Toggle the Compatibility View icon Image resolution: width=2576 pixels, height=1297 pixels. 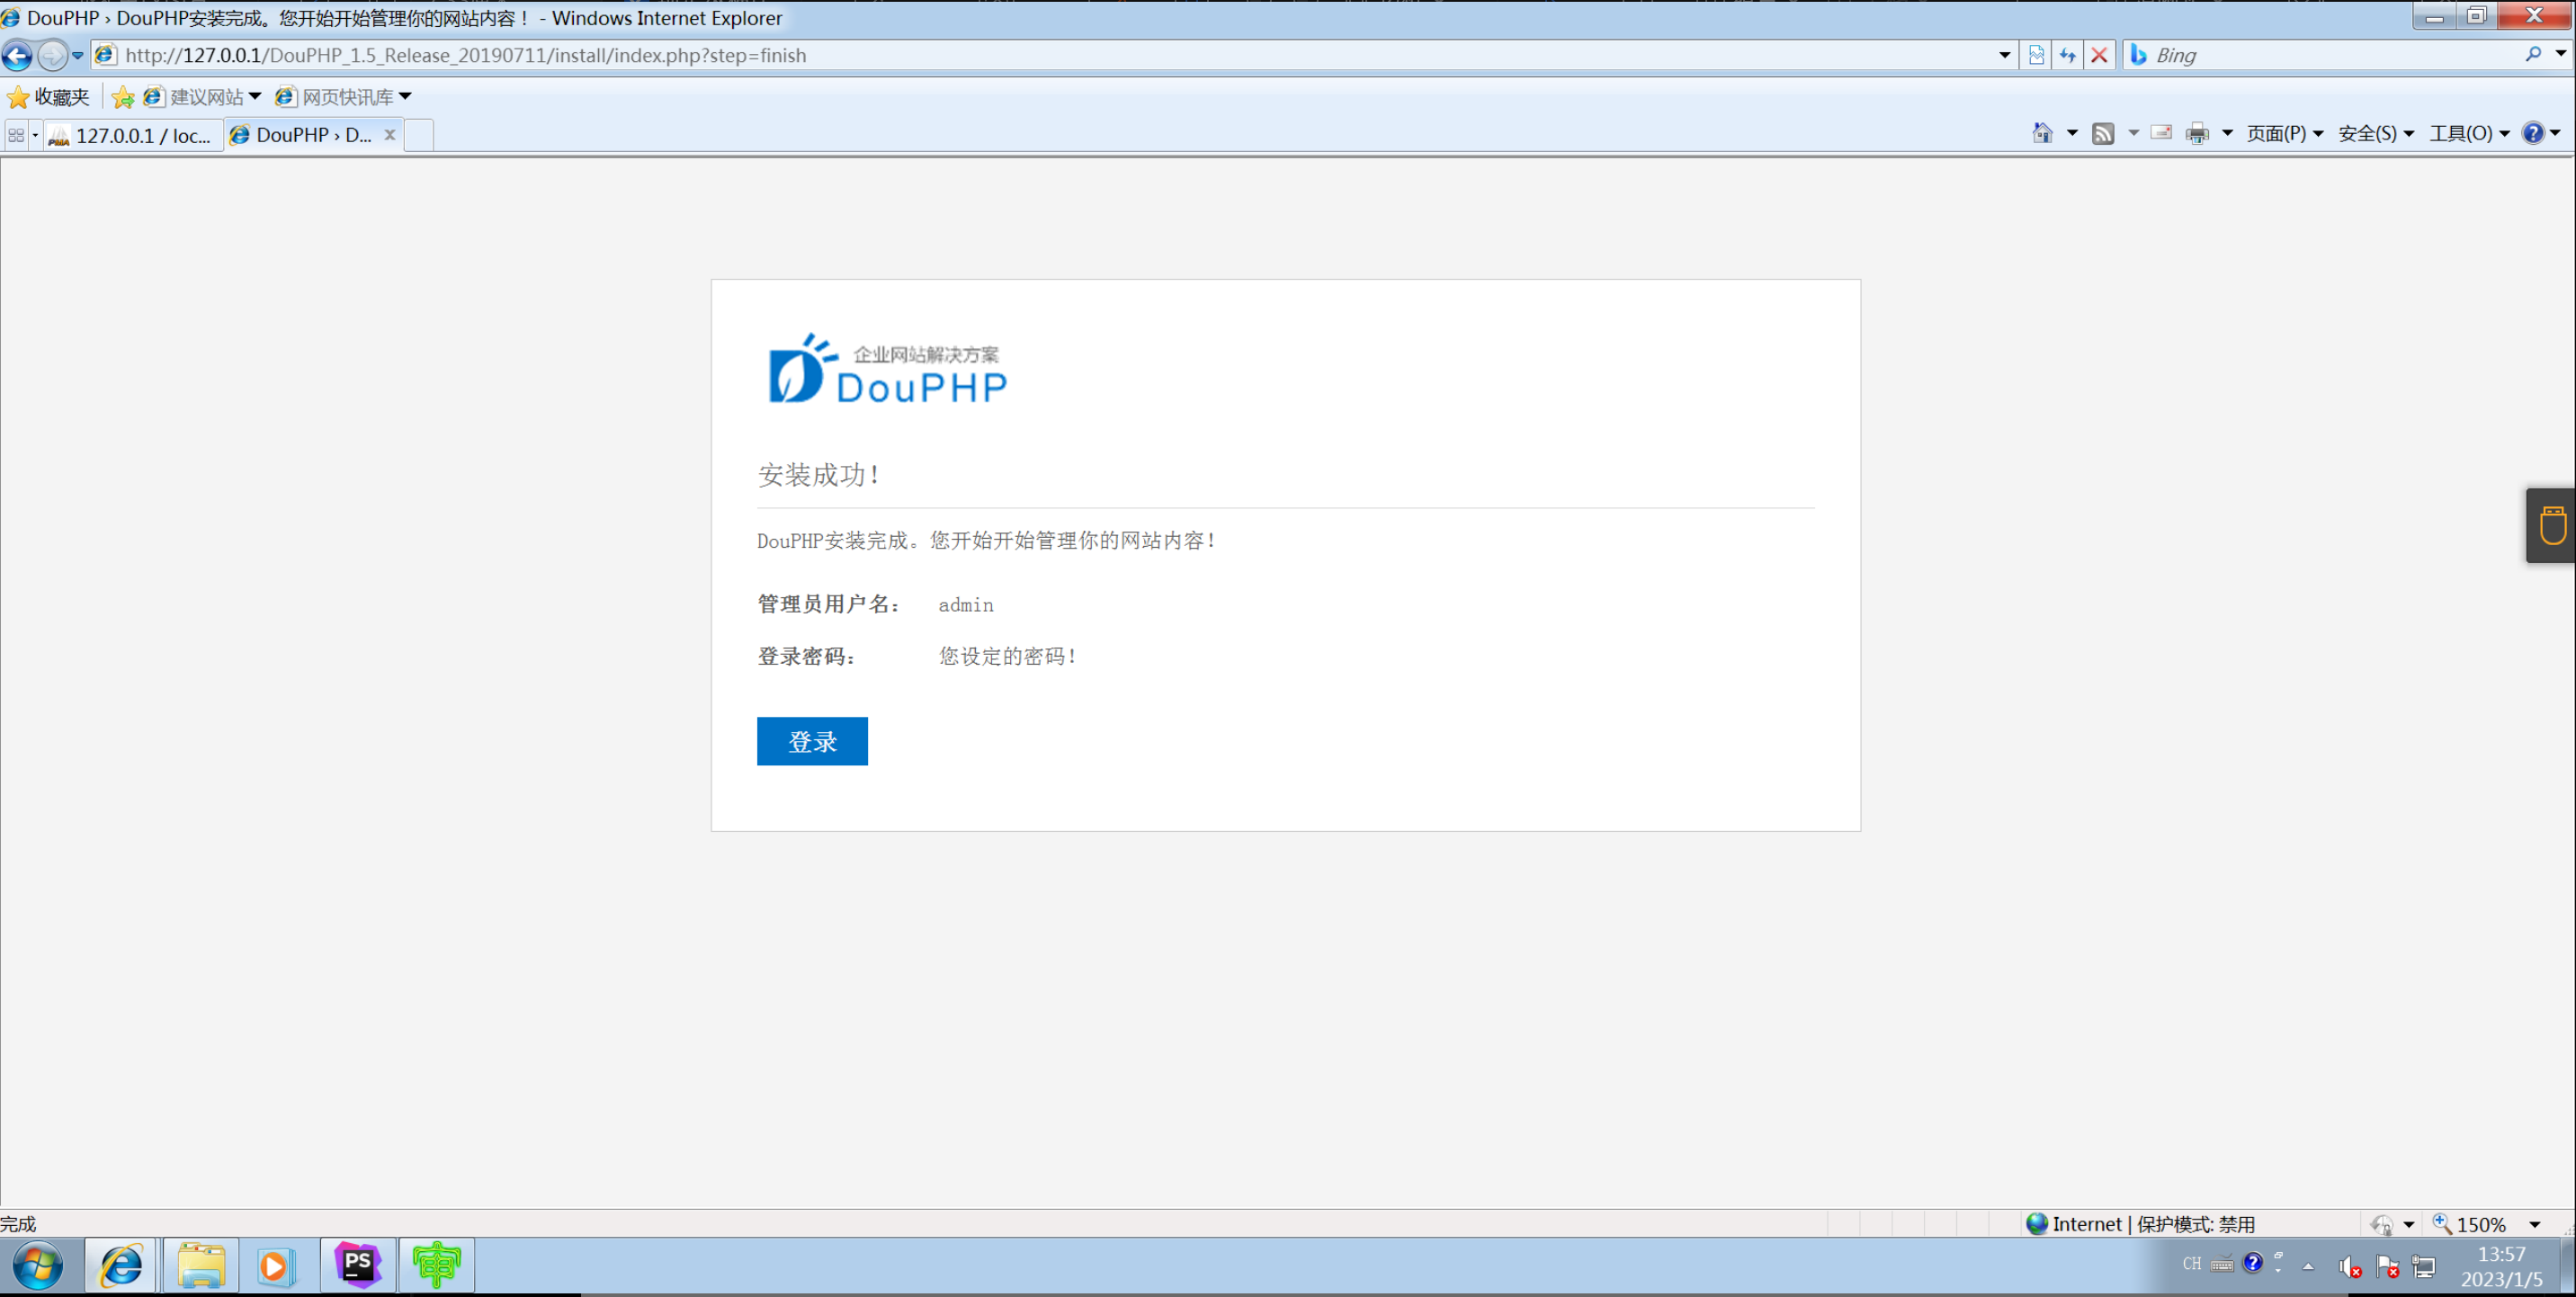point(2036,55)
